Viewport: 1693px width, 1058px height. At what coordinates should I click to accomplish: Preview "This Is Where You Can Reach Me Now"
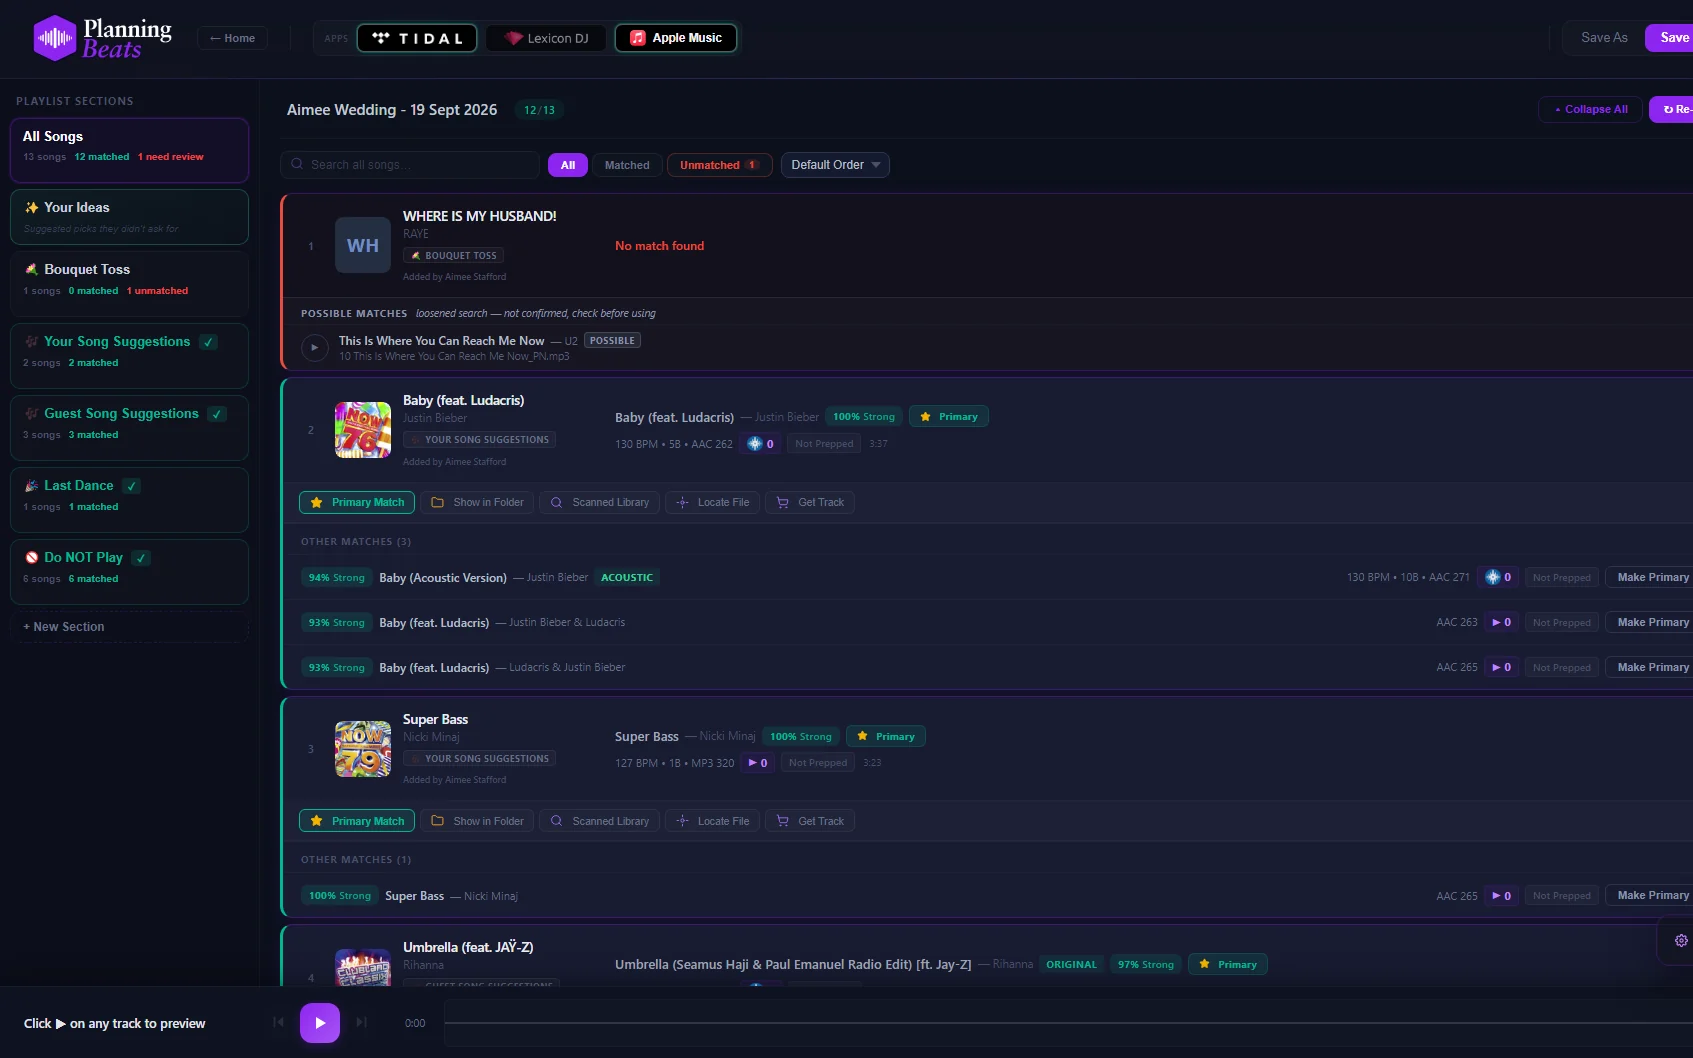(x=314, y=347)
